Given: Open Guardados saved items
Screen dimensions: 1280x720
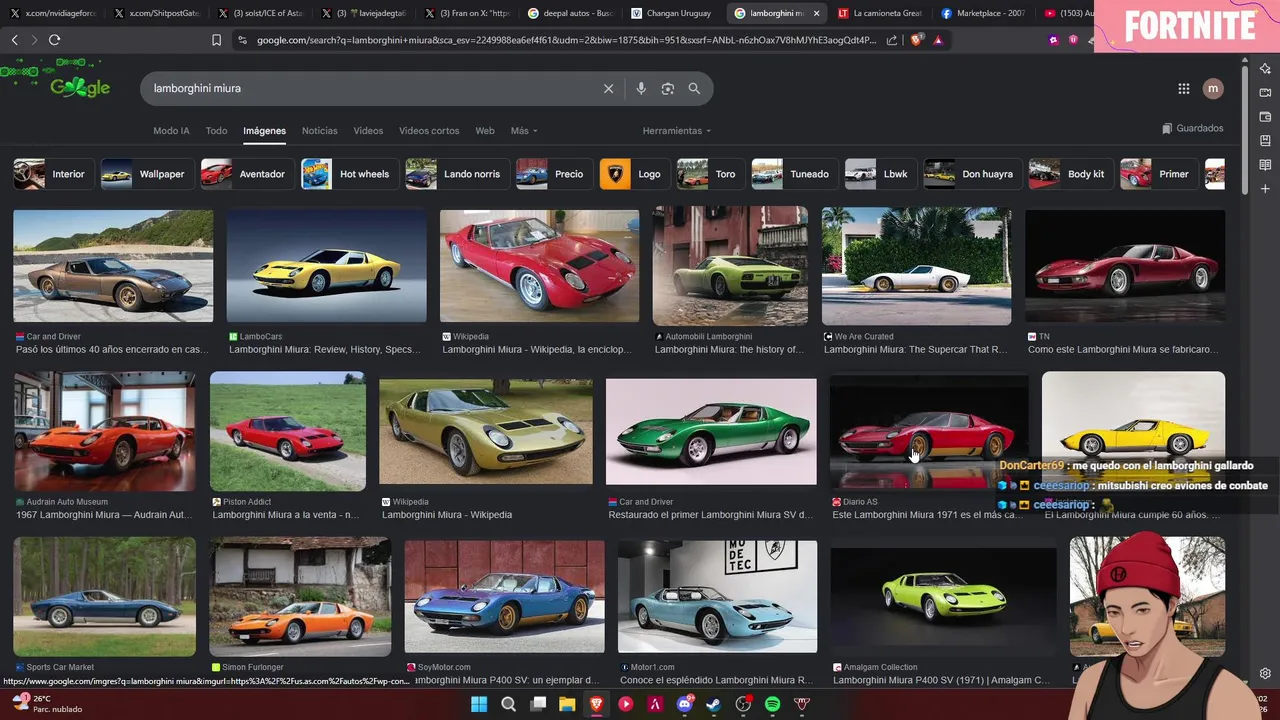Looking at the screenshot, I should click(x=1193, y=129).
